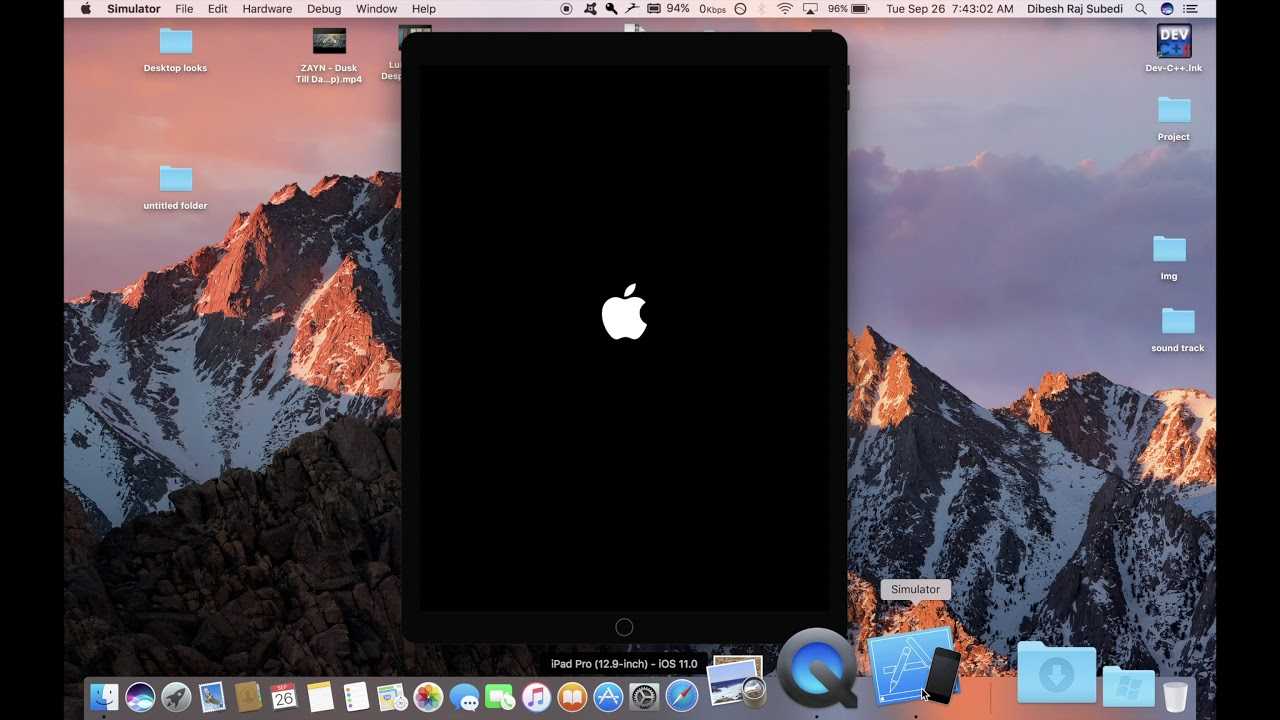Click screen recording stop icon in menu bar
Image resolution: width=1280 pixels, height=720 pixels.
click(566, 9)
